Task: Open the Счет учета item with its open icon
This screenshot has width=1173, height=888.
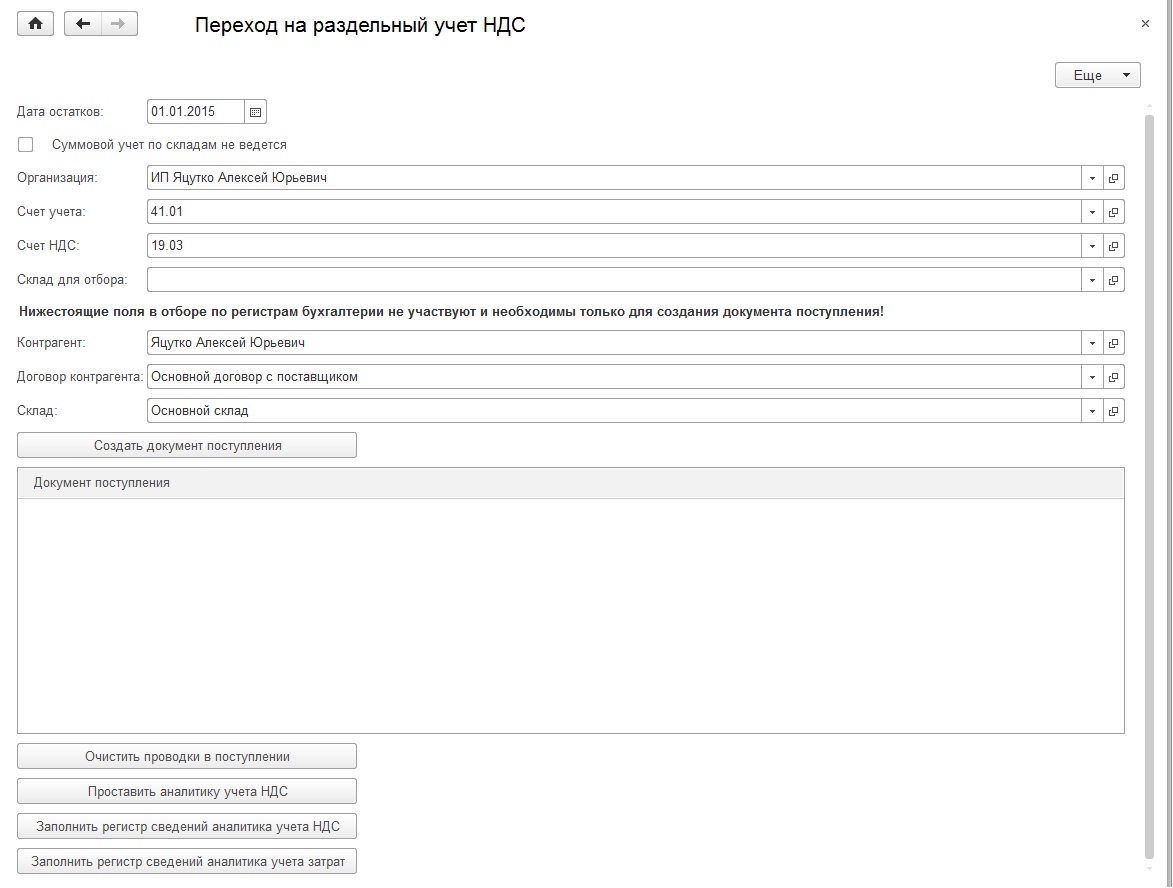Action: tap(1114, 212)
